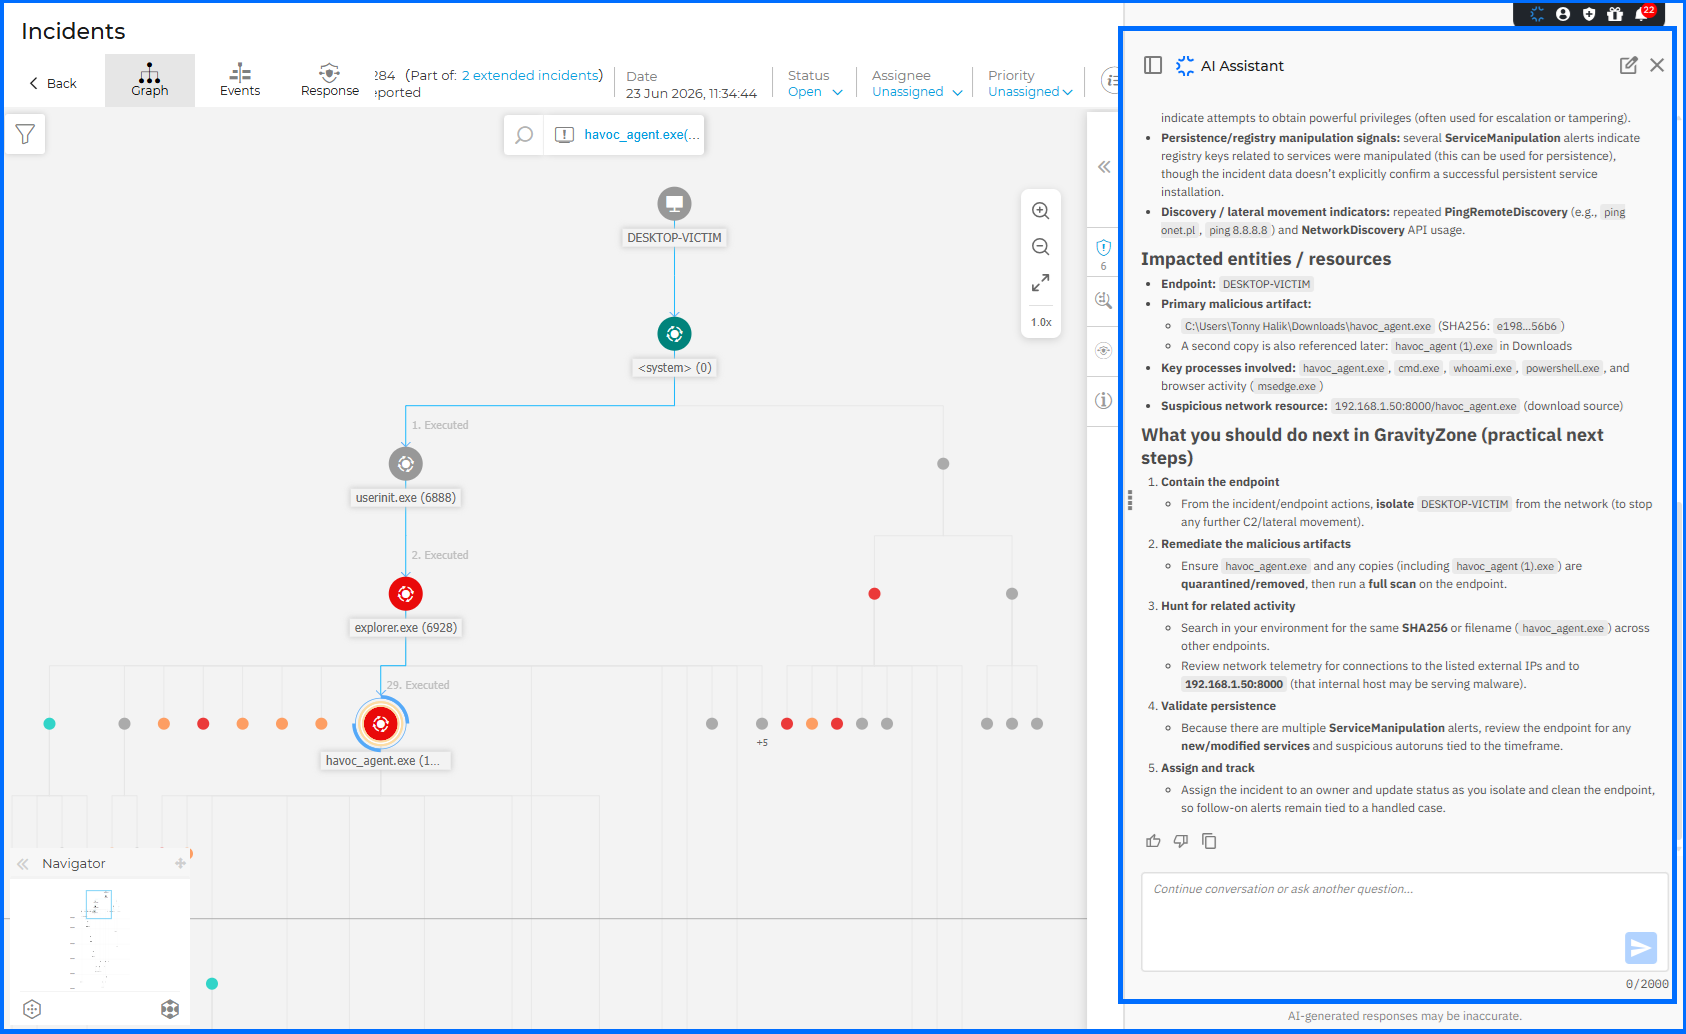The width and height of the screenshot is (1686, 1034).
Task: Switch to the Response tab
Action: 330,80
